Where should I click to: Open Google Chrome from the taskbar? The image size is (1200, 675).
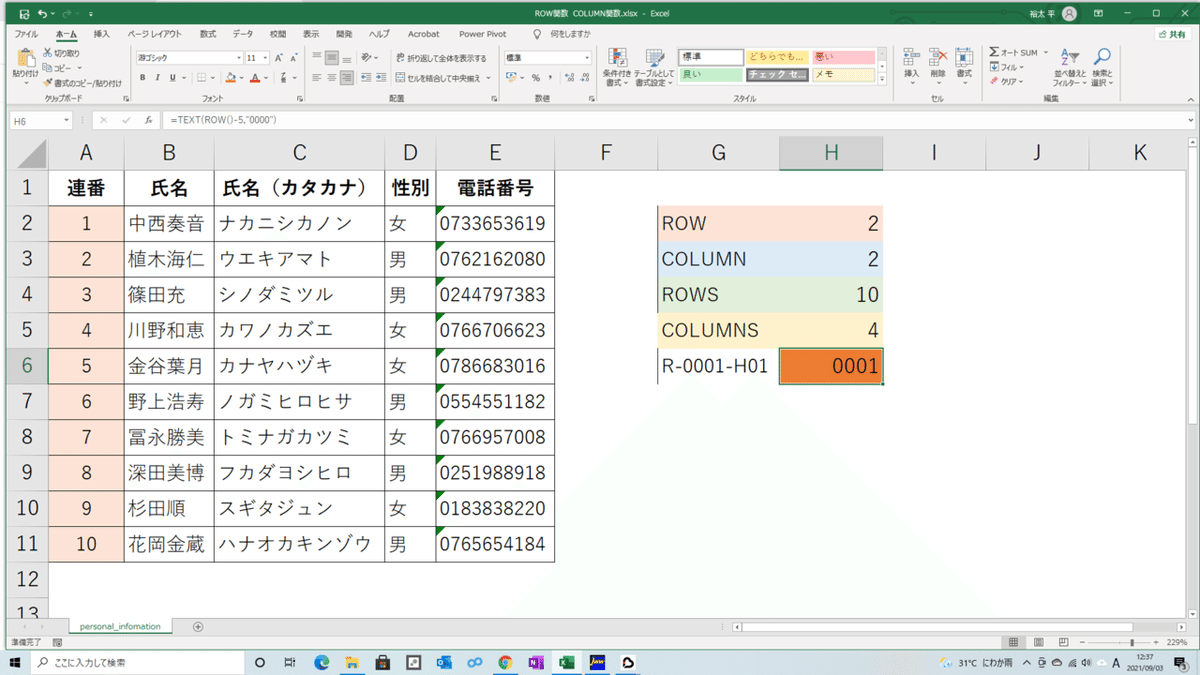505,662
